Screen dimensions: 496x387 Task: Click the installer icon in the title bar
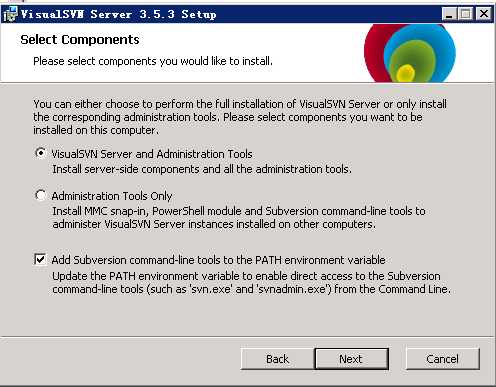point(10,14)
